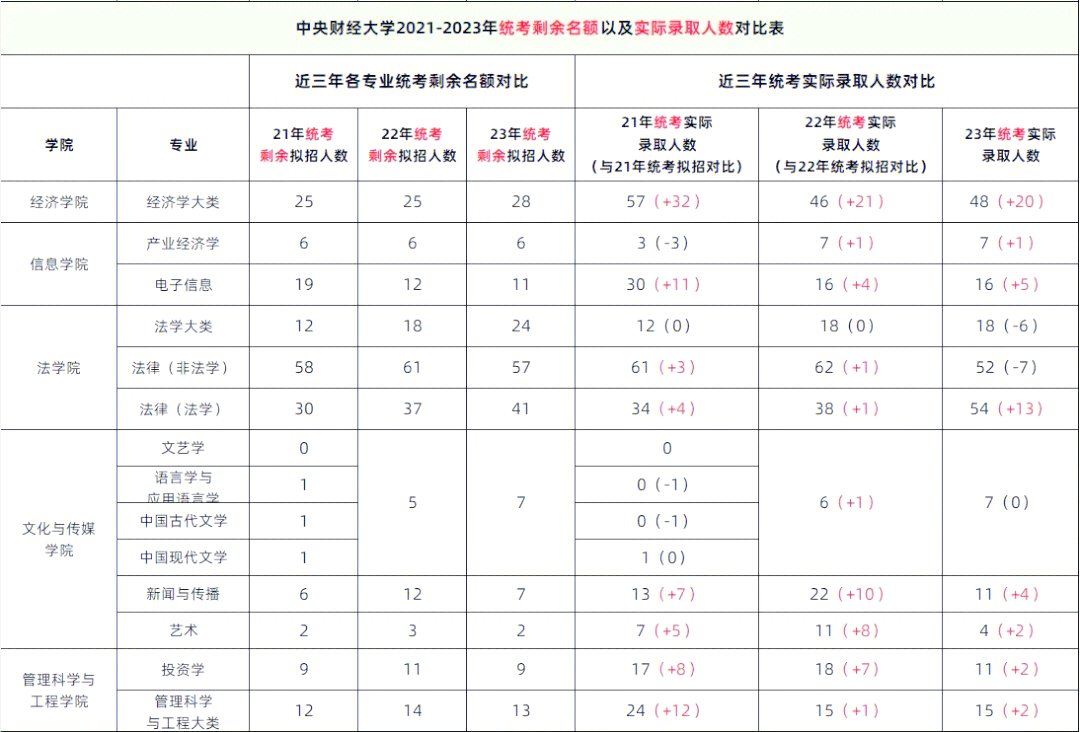This screenshot has width=1080, height=732.
Task: Click the 中国现代文学 major cell
Action: [x=183, y=557]
